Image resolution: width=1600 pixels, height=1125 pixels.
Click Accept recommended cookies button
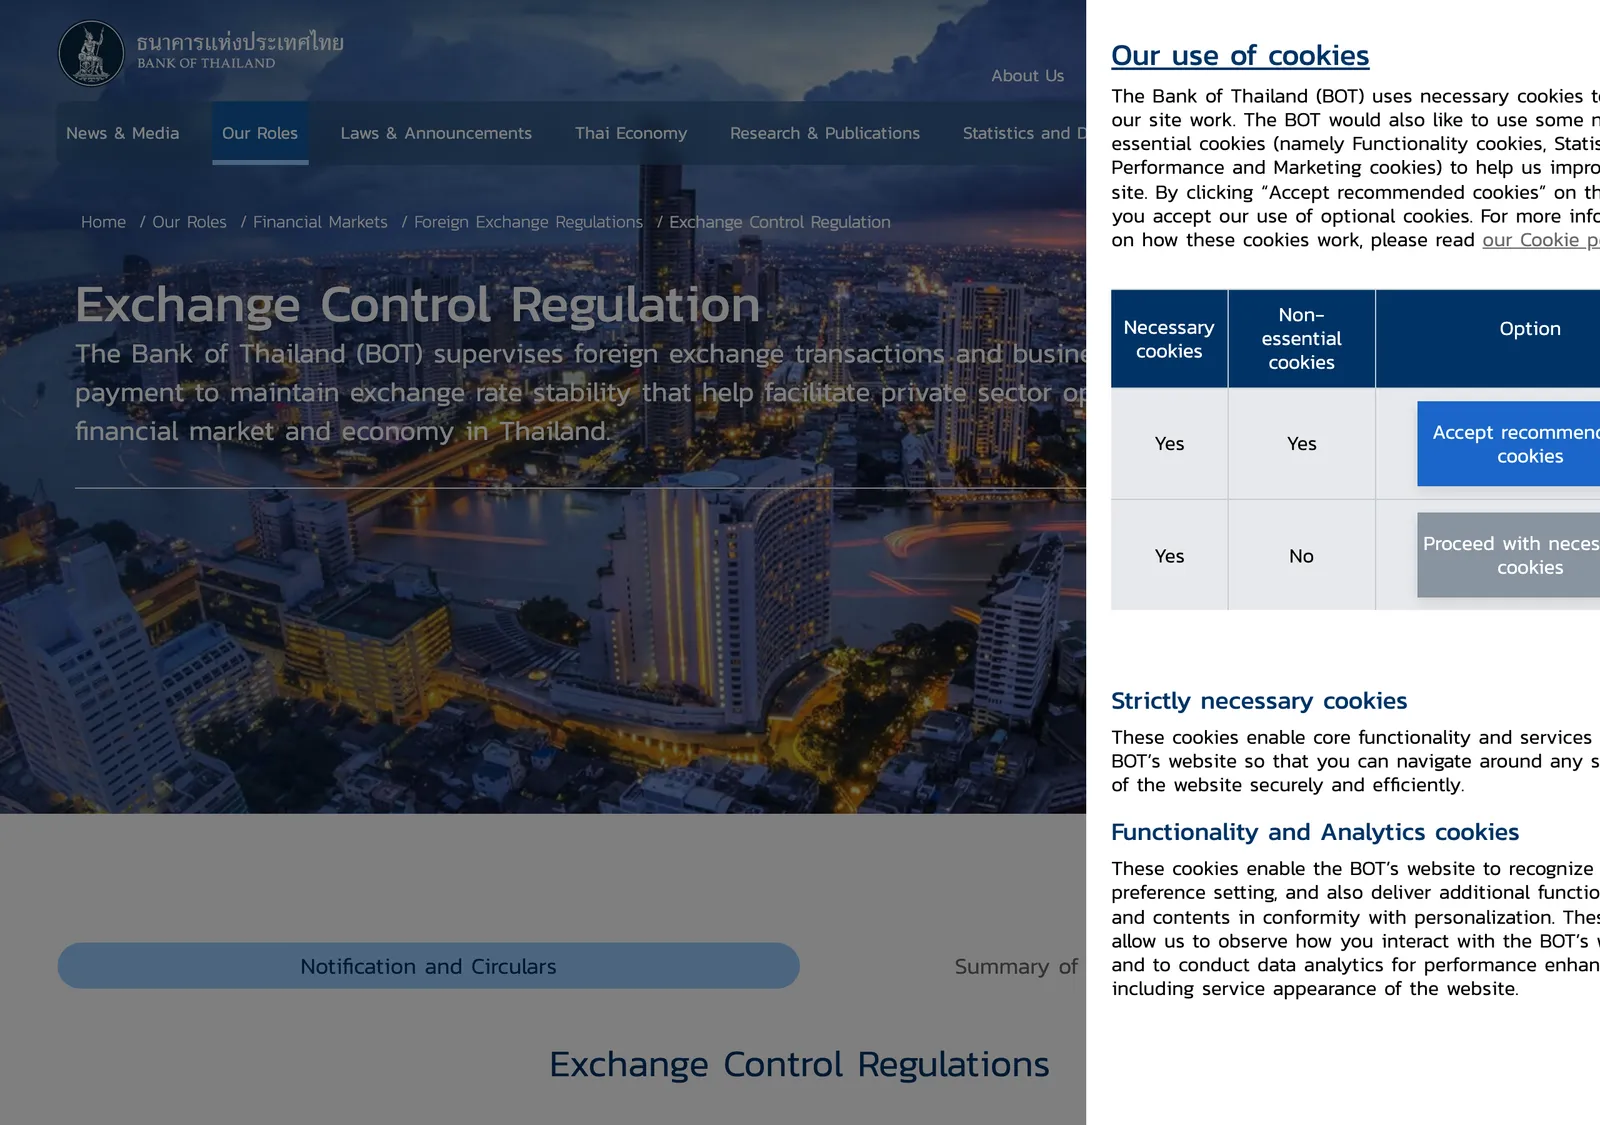(x=1508, y=444)
